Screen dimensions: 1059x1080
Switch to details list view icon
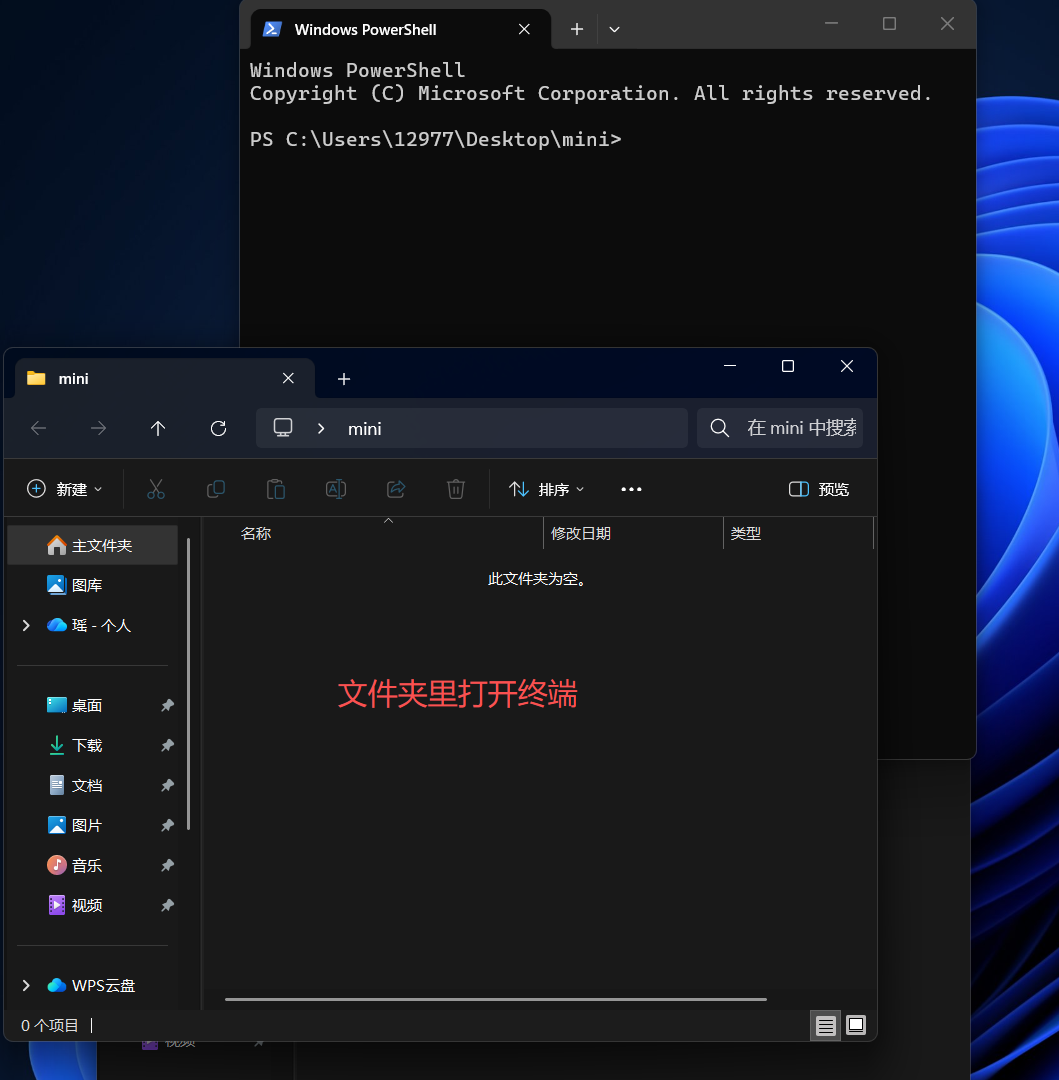click(826, 1026)
